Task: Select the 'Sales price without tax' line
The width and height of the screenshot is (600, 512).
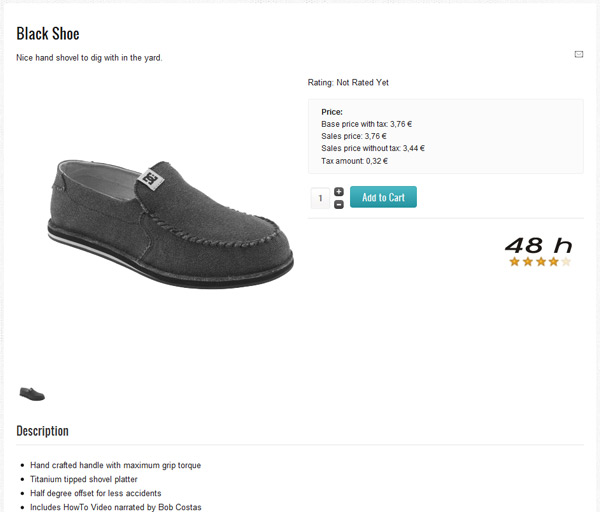Action: coord(373,148)
